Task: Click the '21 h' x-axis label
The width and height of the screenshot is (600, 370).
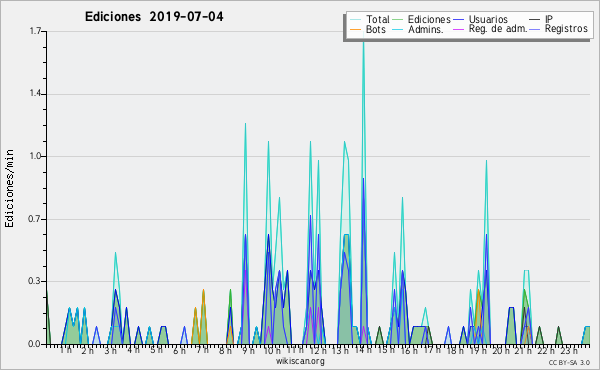Action: coord(523,351)
